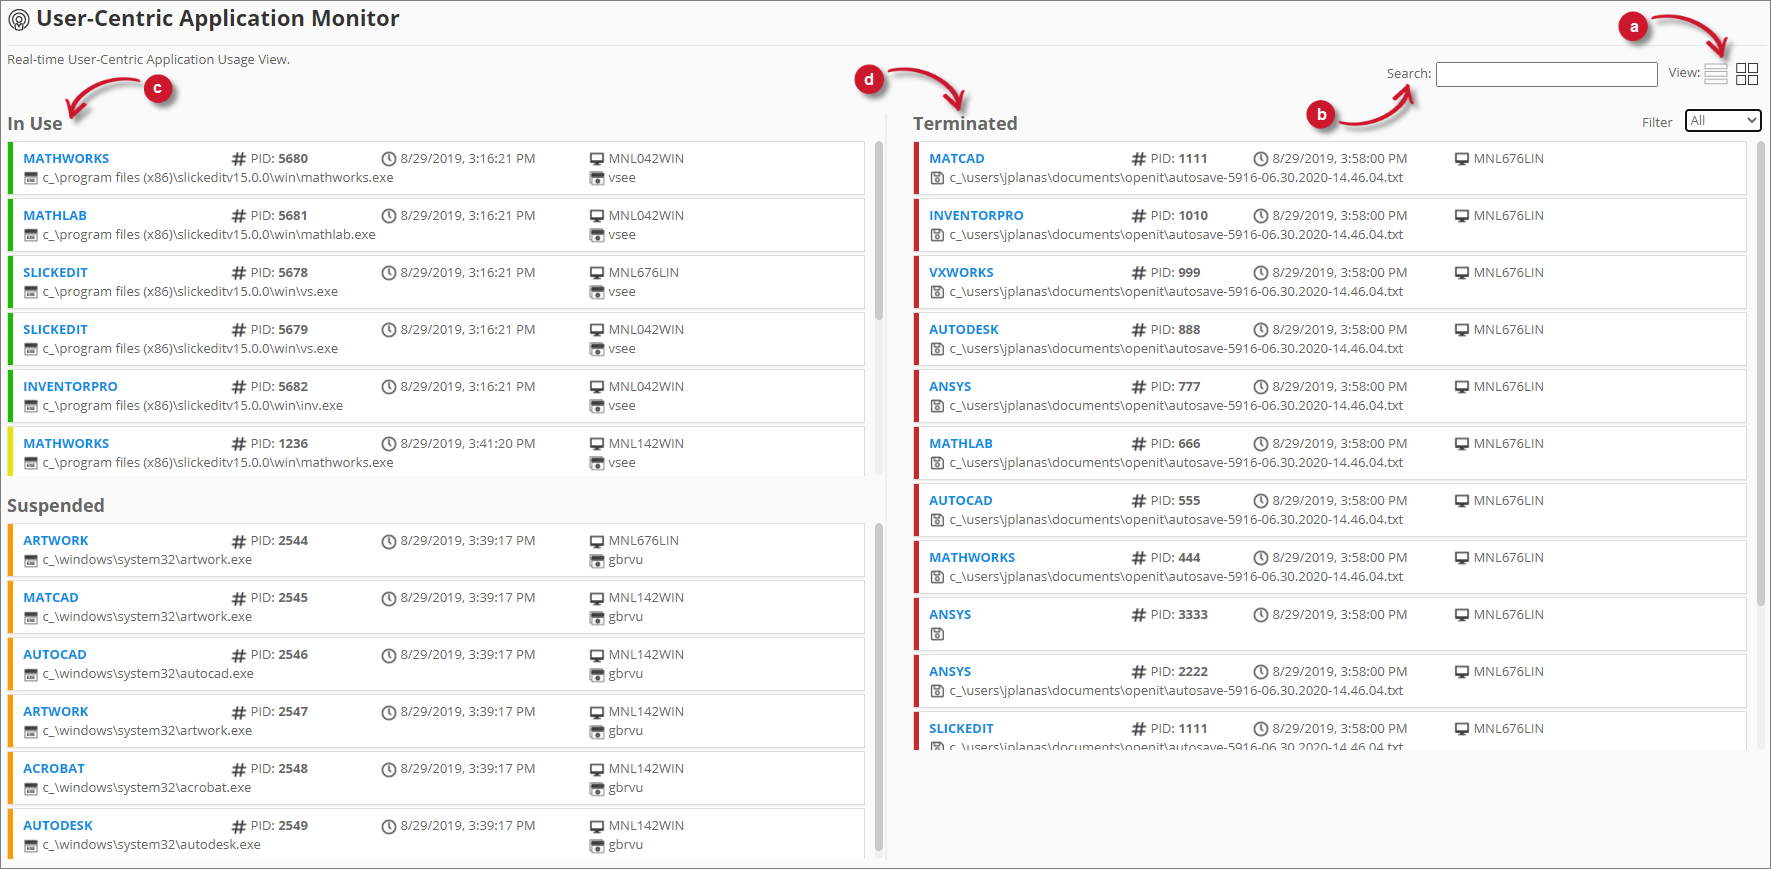Click the ARTWORK link with PID 2544

pos(56,540)
